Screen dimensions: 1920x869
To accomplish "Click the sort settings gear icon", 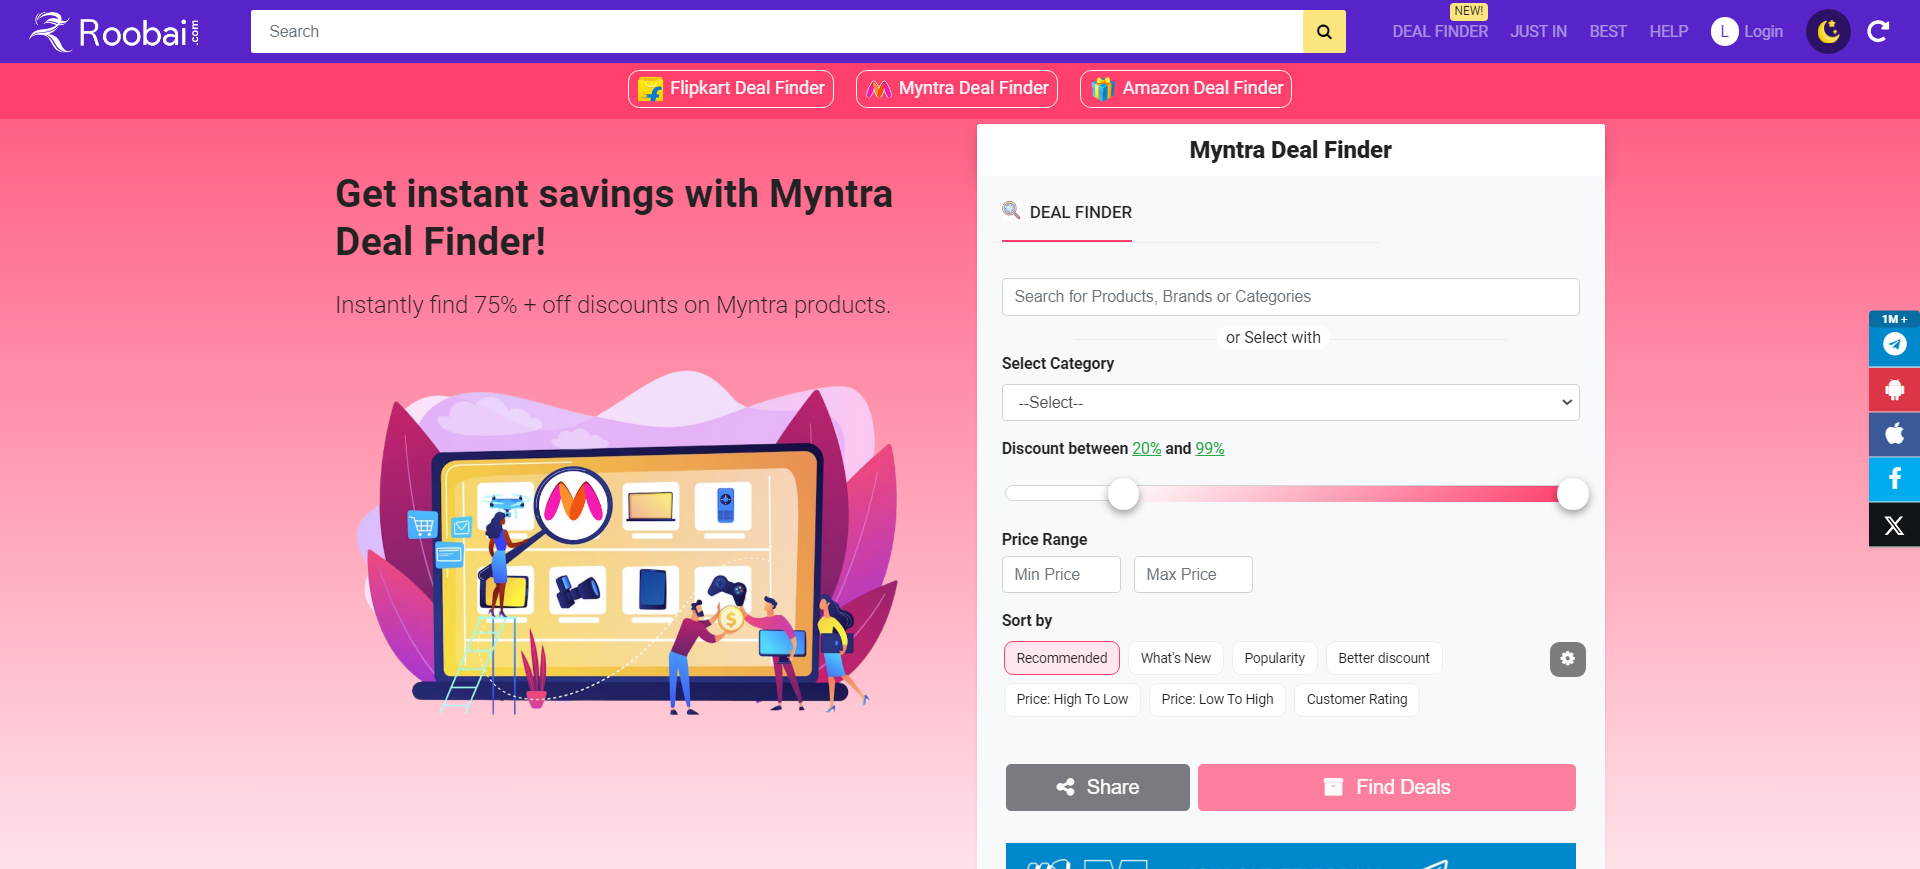I will [x=1568, y=659].
